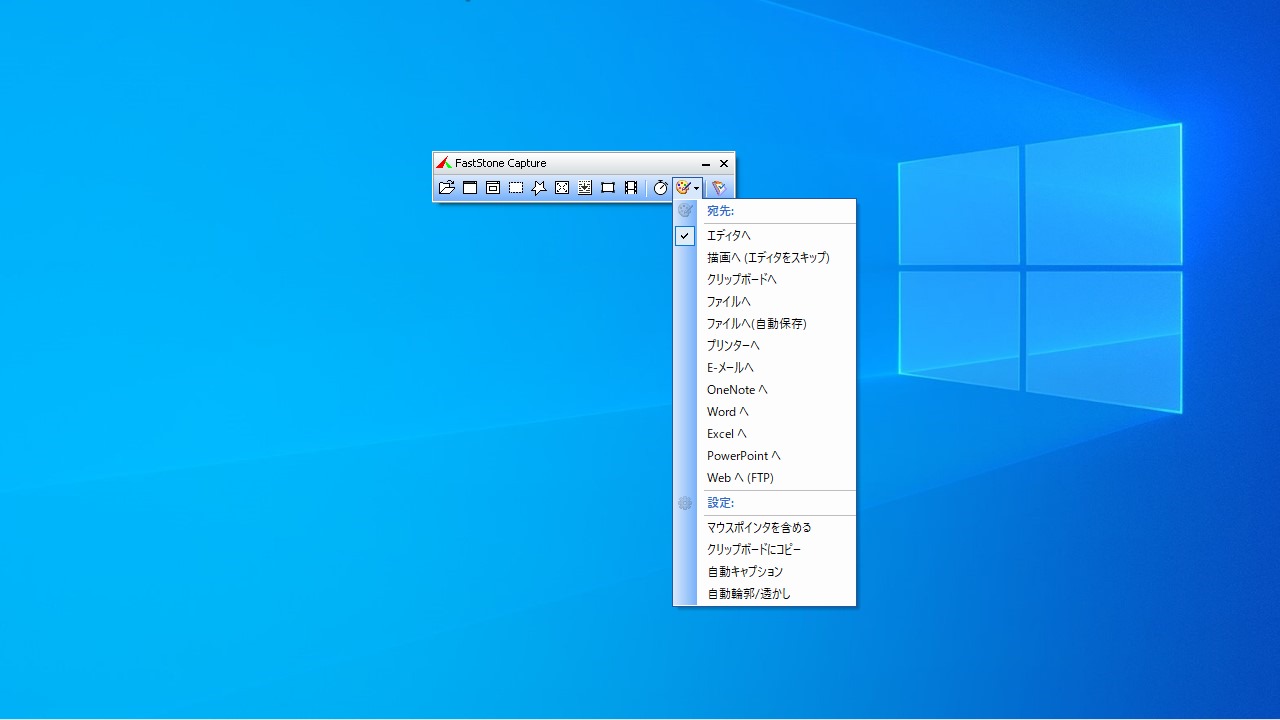Toggle マウスポインタを含める option
The image size is (1280, 720).
point(765,528)
